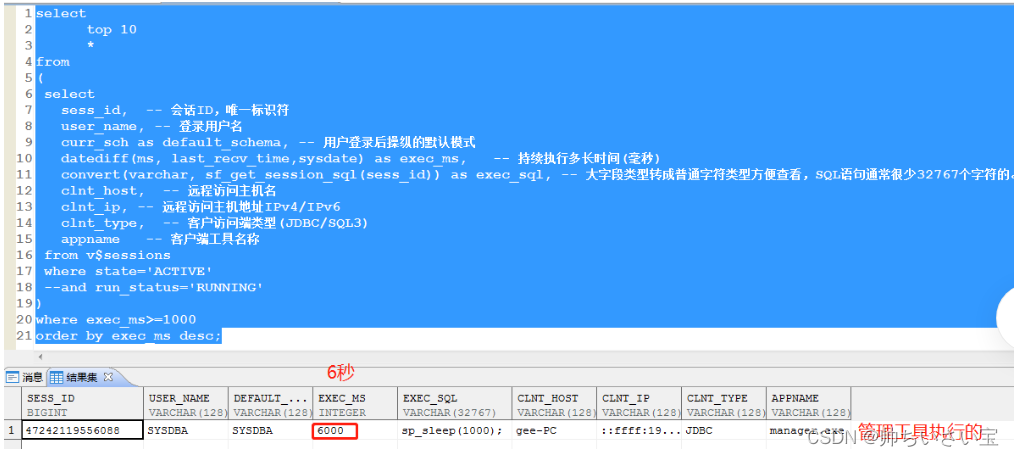
Task: Click the 'where exec_ms>=1000' code line
Action: (x=116, y=320)
